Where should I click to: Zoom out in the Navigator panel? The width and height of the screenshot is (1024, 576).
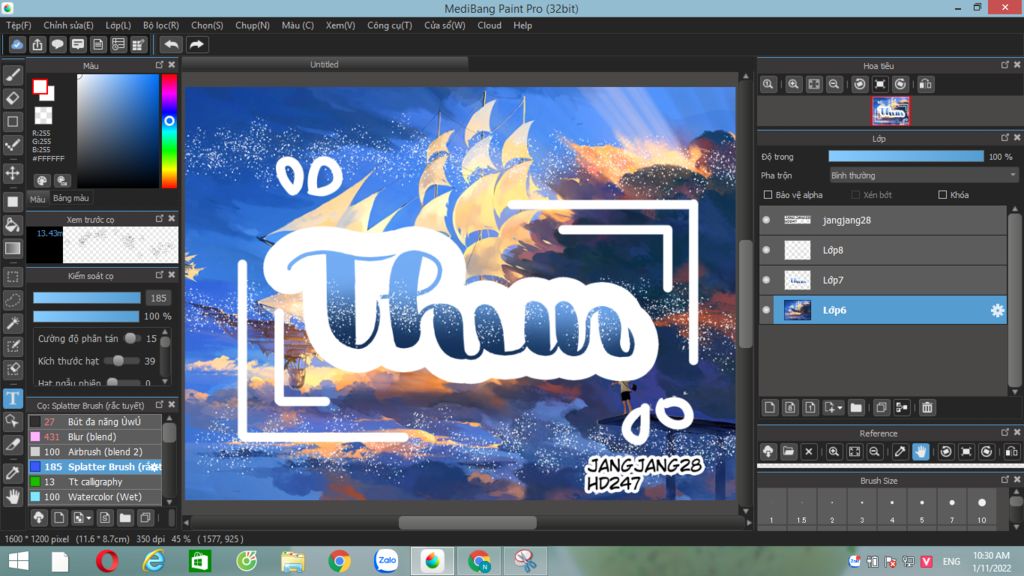pyautogui.click(x=834, y=84)
